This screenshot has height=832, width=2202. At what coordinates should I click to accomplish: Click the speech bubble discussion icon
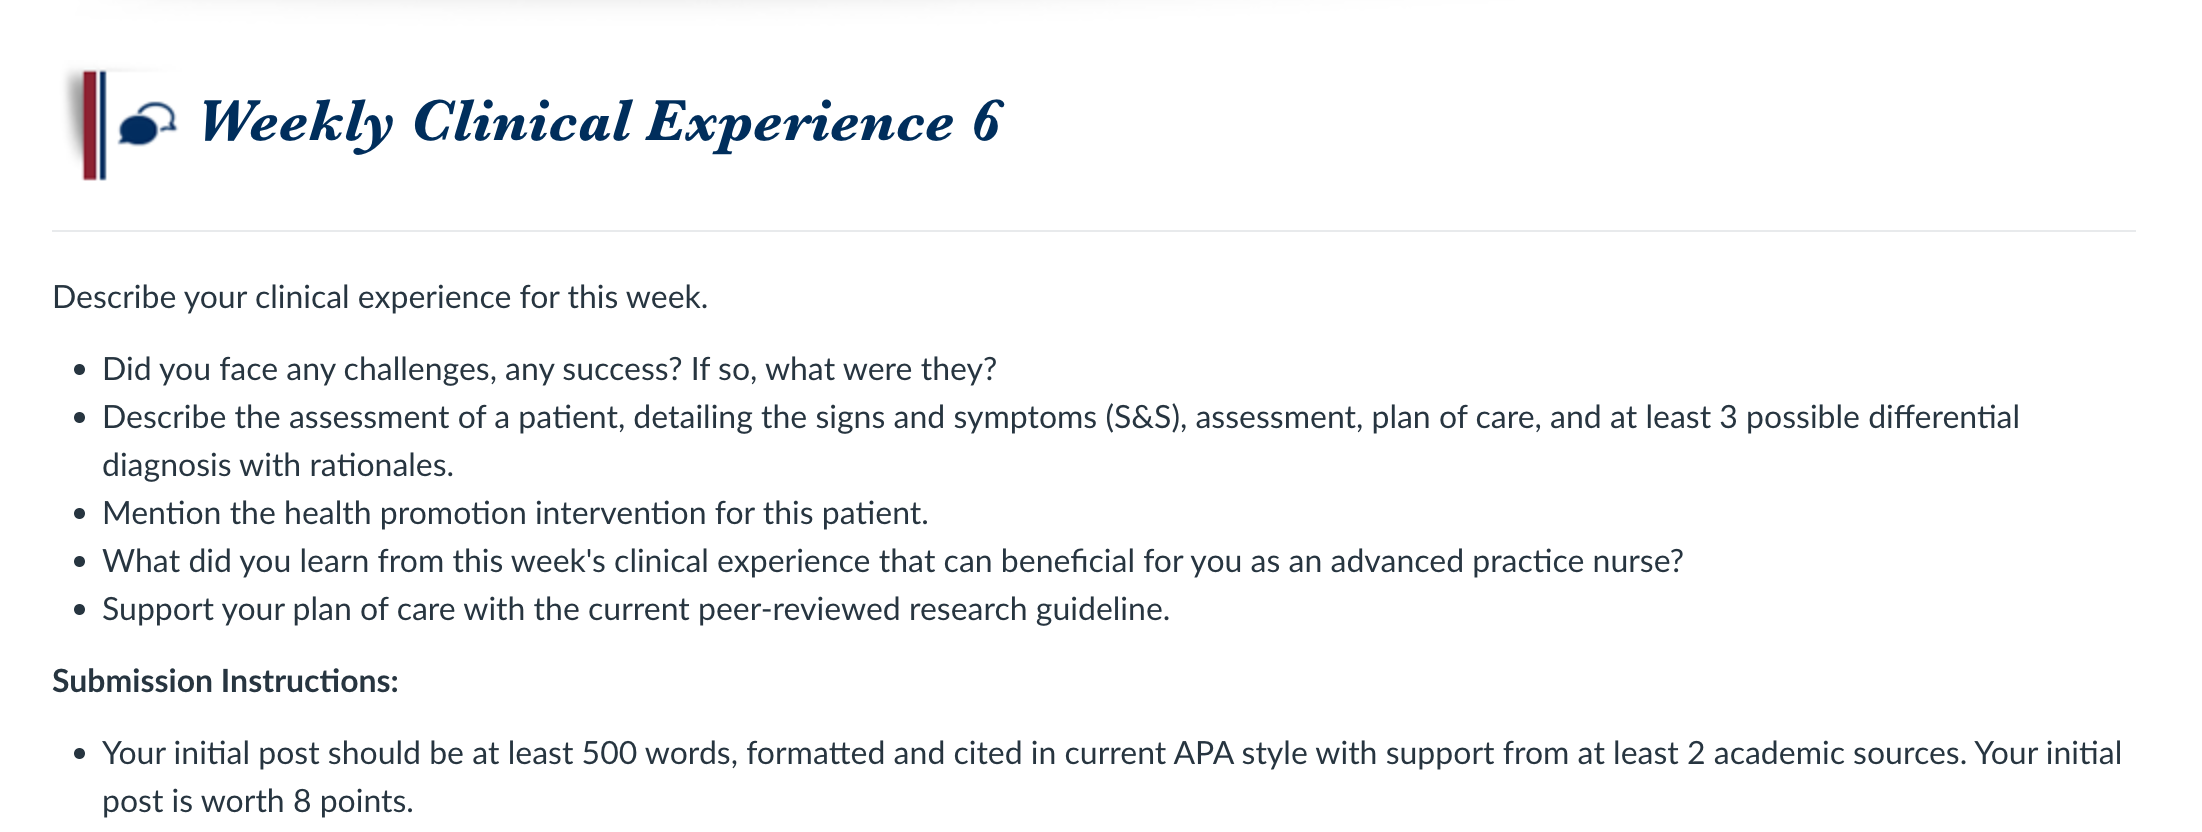click(147, 124)
